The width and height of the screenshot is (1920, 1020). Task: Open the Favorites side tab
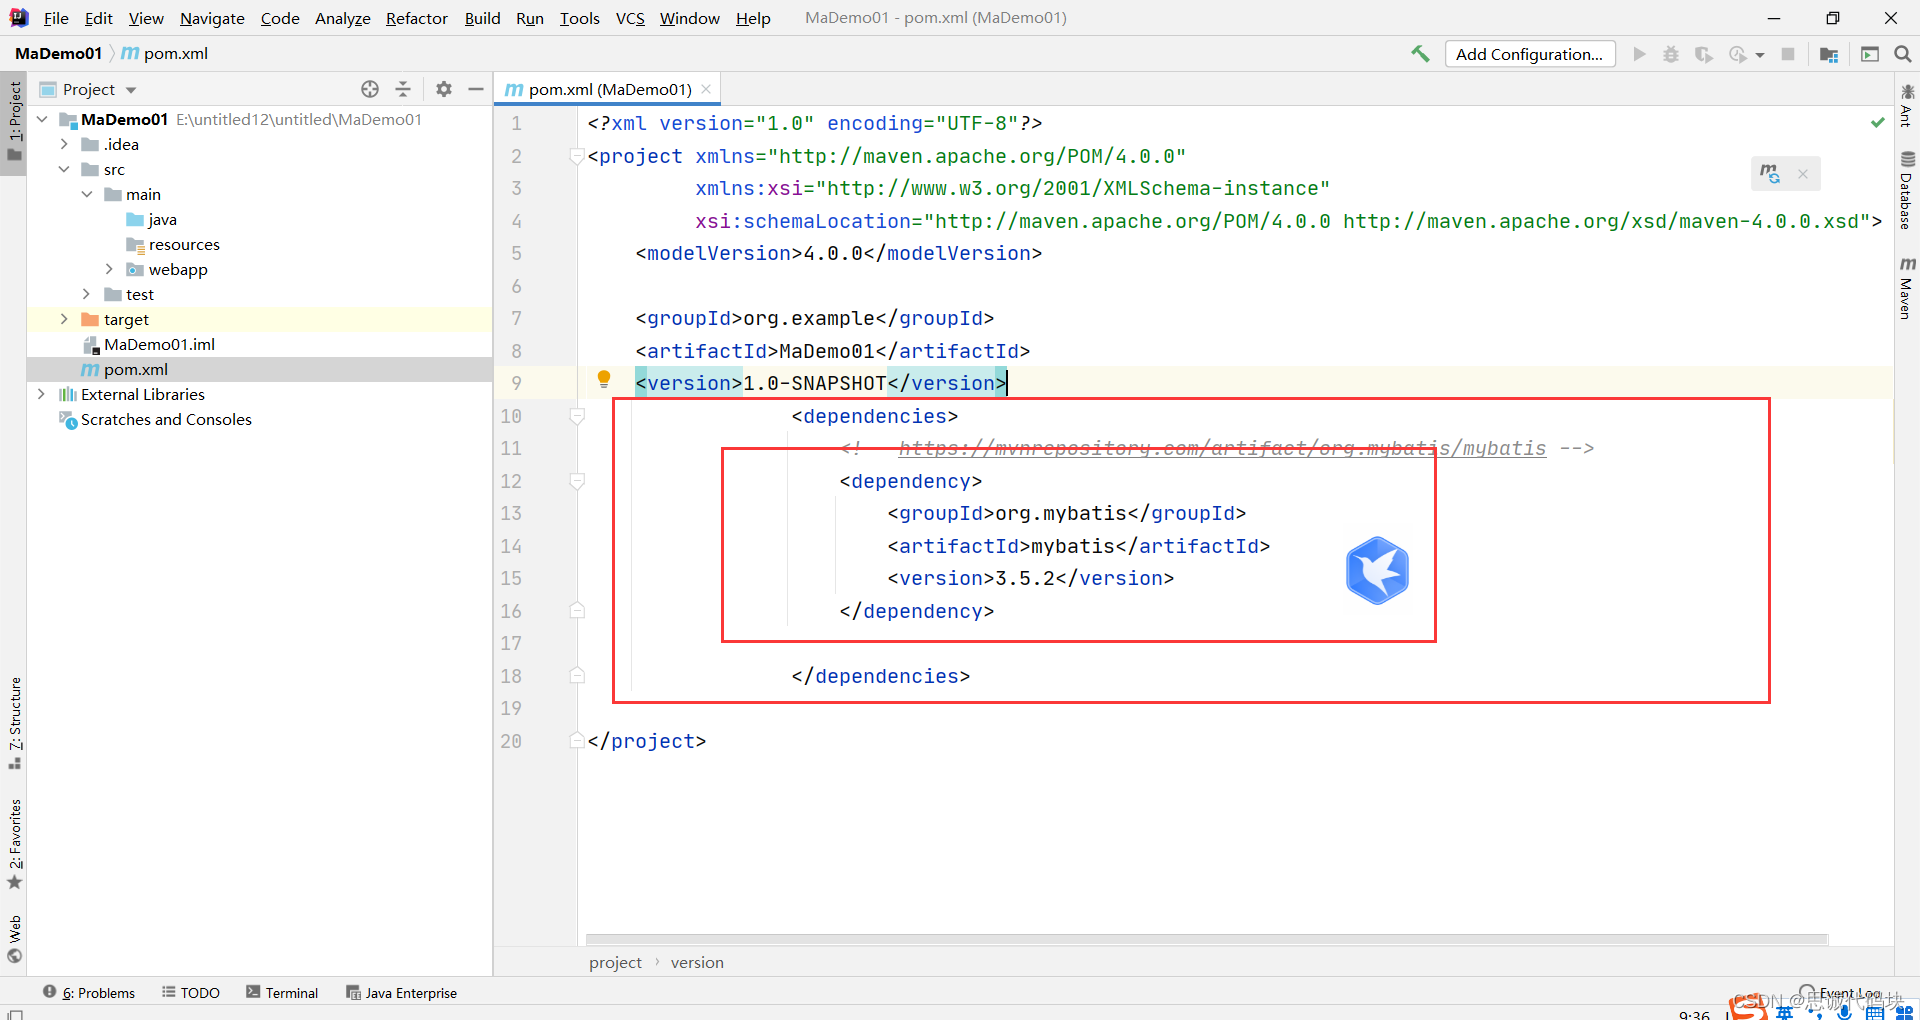click(14, 844)
